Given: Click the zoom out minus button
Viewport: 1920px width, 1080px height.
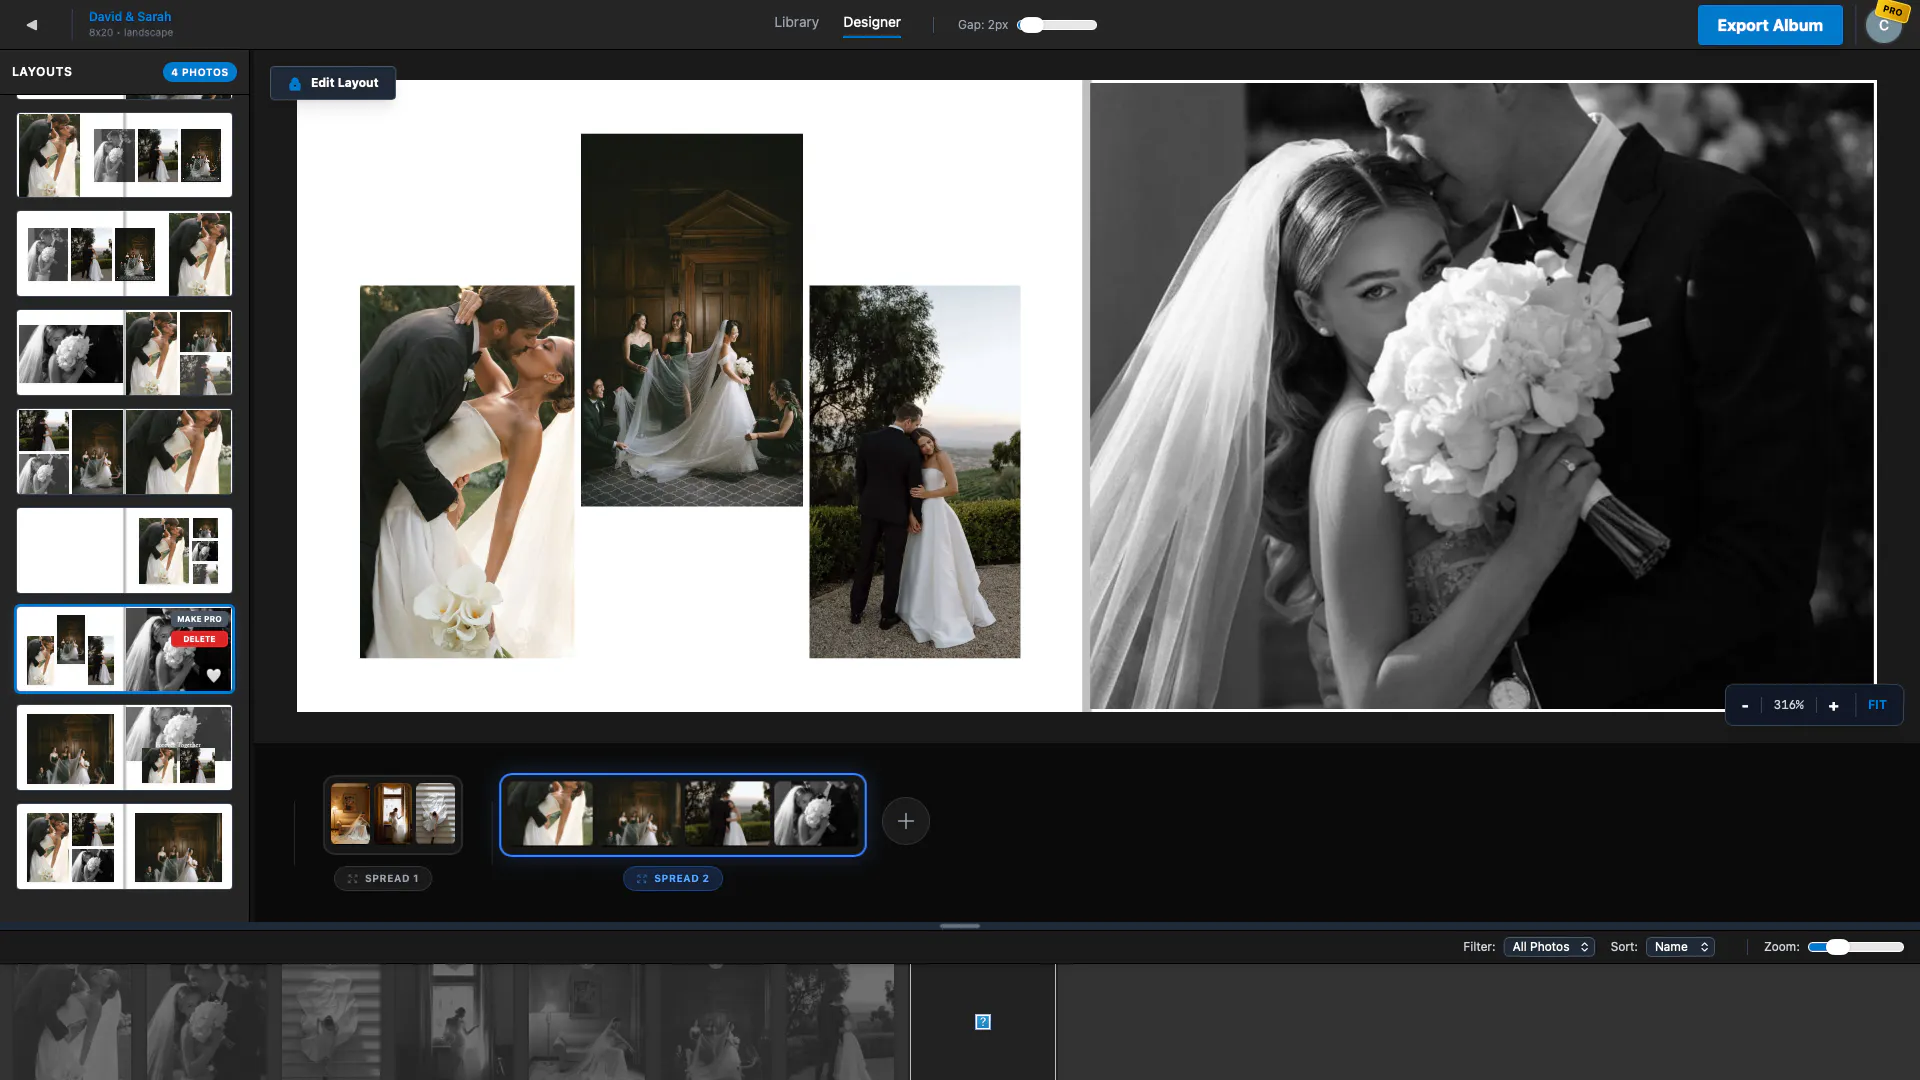Looking at the screenshot, I should pos(1745,706).
